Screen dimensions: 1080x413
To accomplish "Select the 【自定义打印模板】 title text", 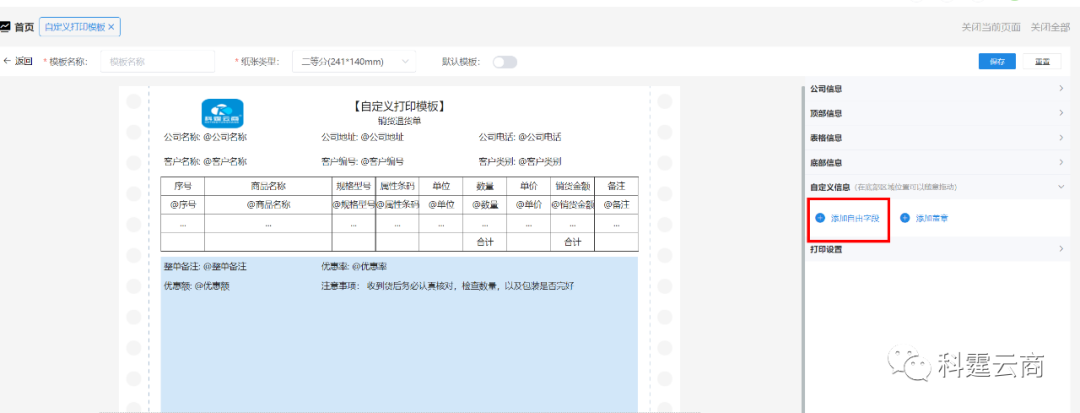I will pos(399,106).
